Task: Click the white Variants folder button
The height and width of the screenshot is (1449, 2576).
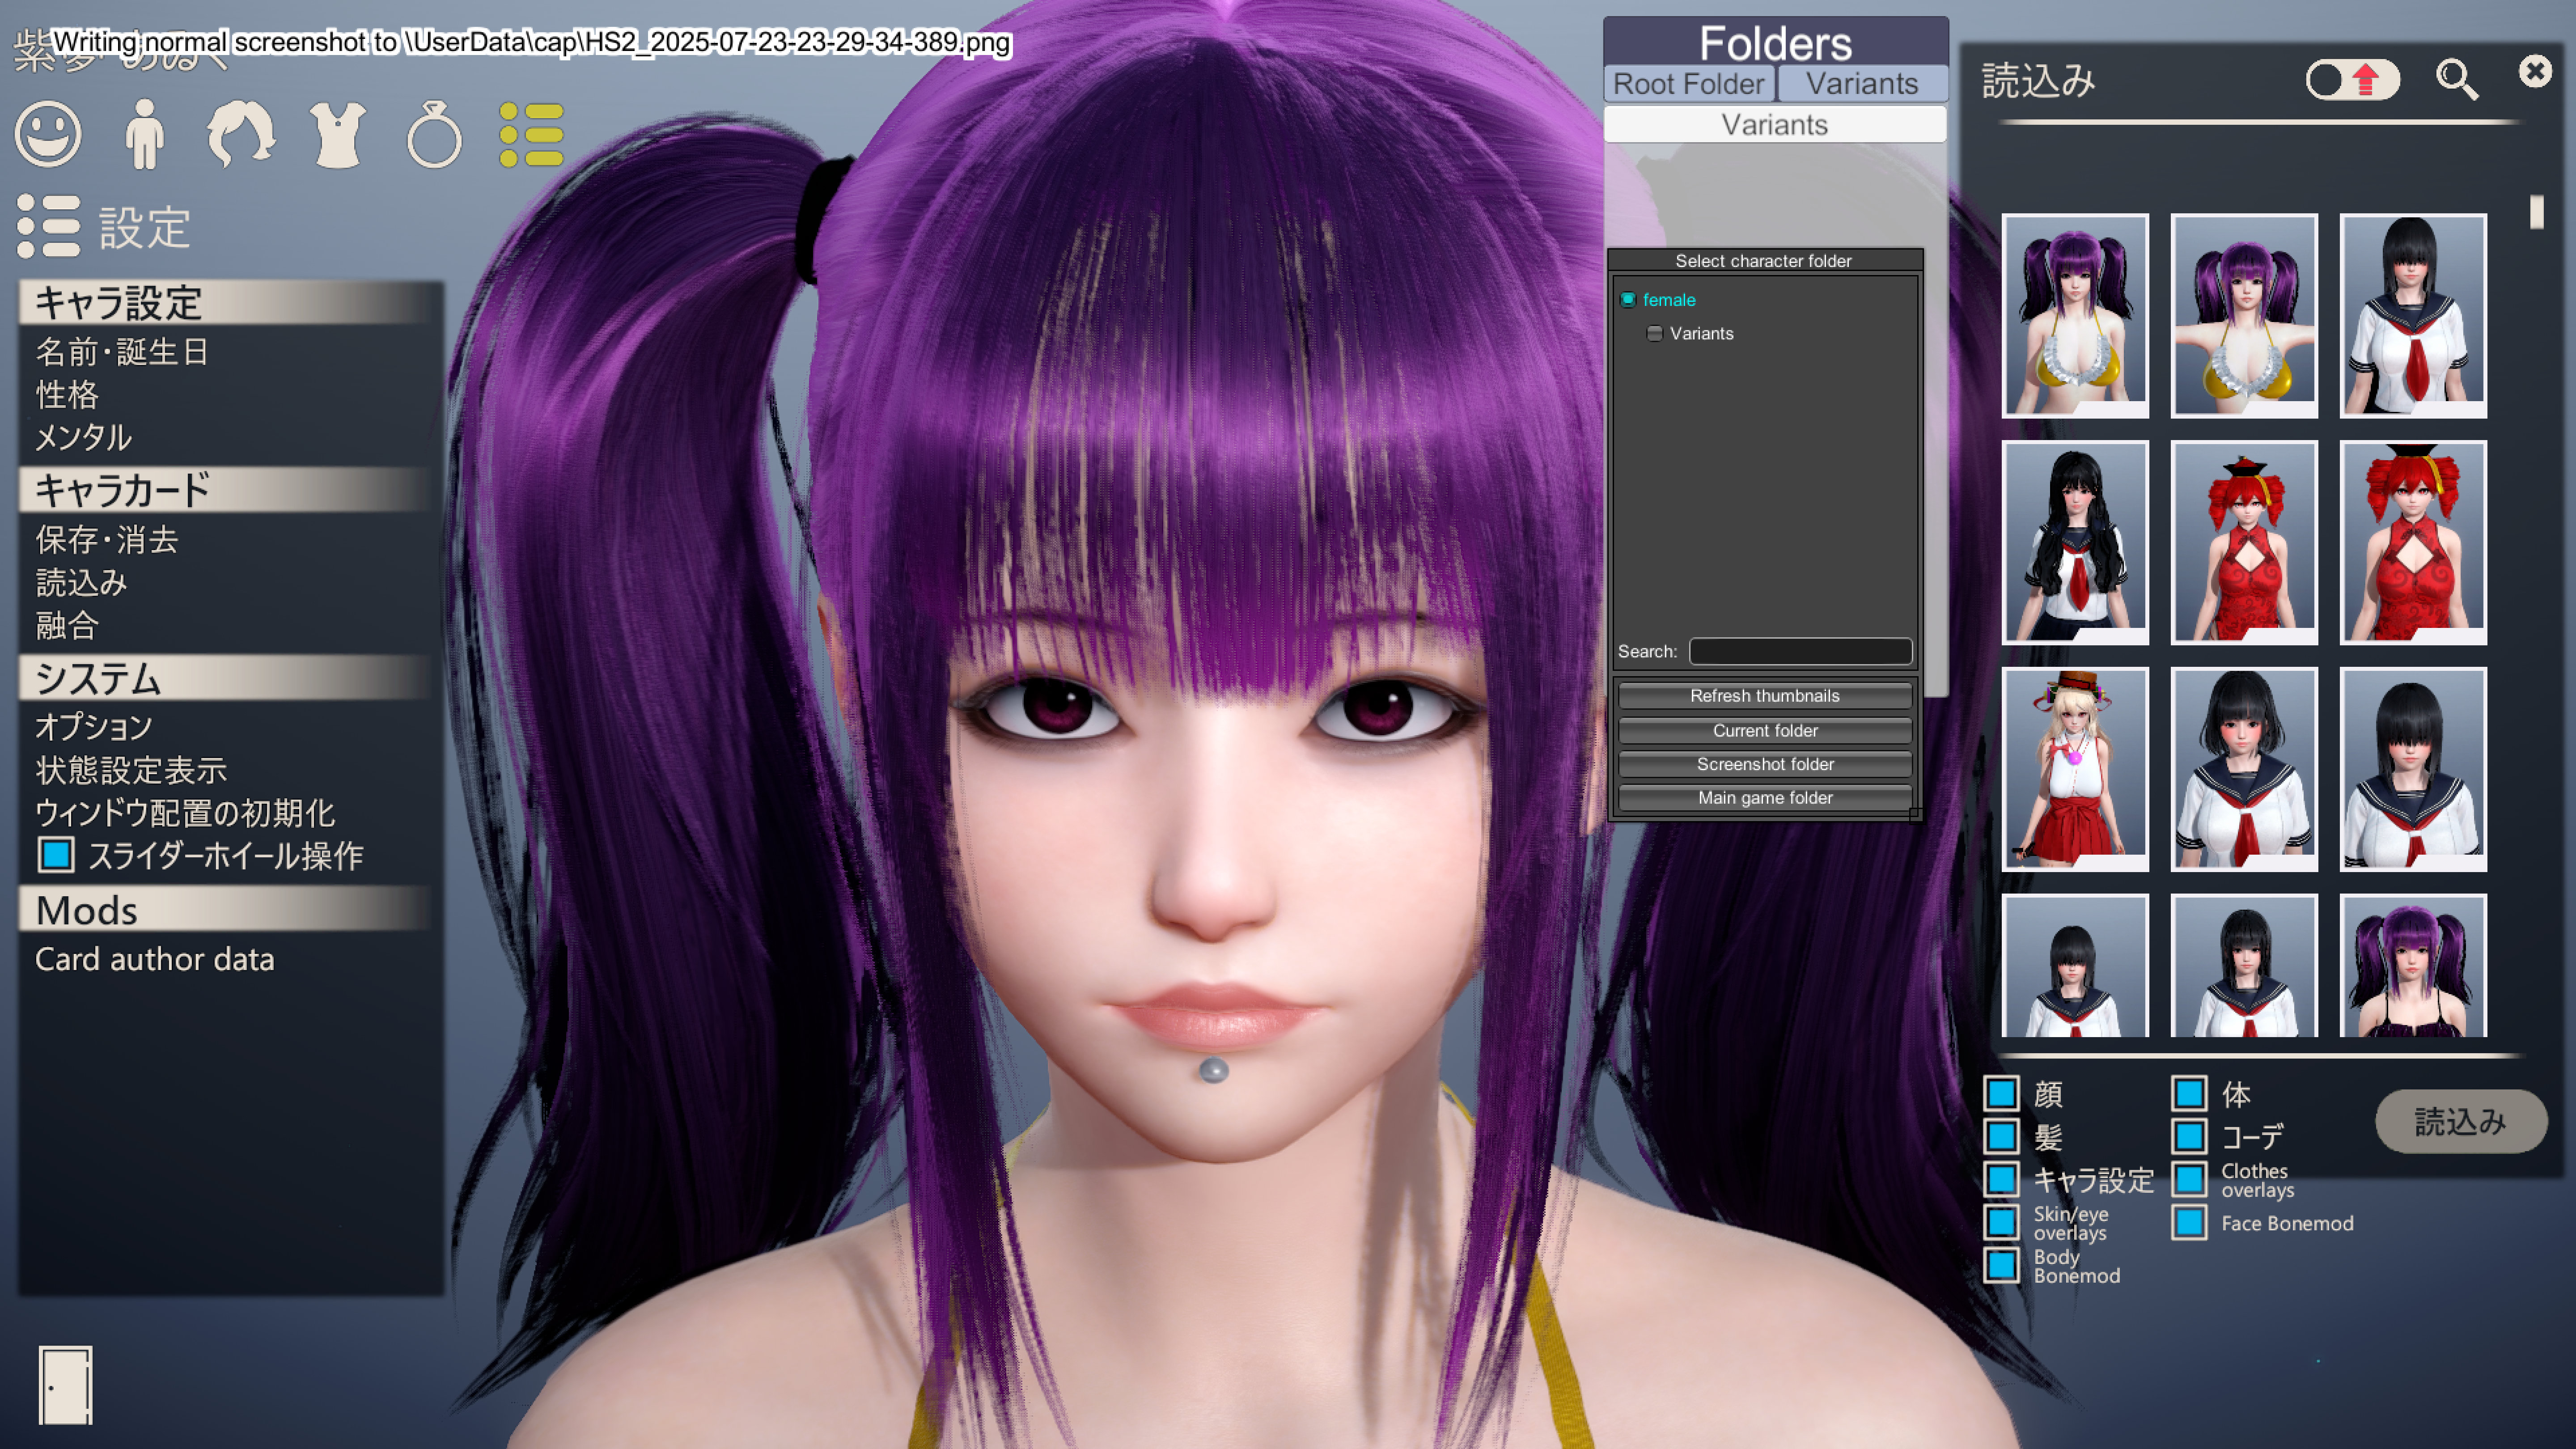Action: pyautogui.click(x=1775, y=125)
